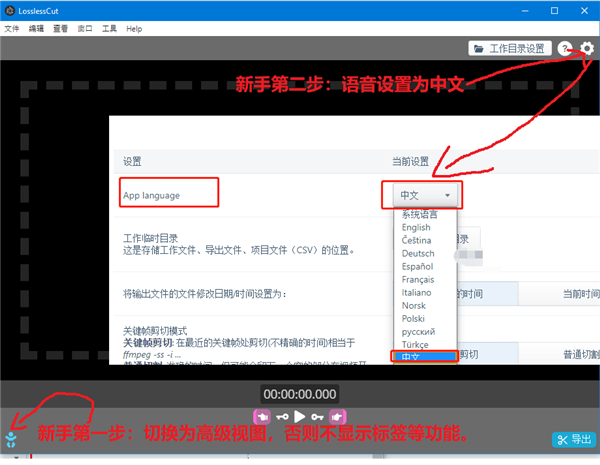This screenshot has height=465, width=600.
Task: Select the 当前时间 option
Action: (559, 294)
